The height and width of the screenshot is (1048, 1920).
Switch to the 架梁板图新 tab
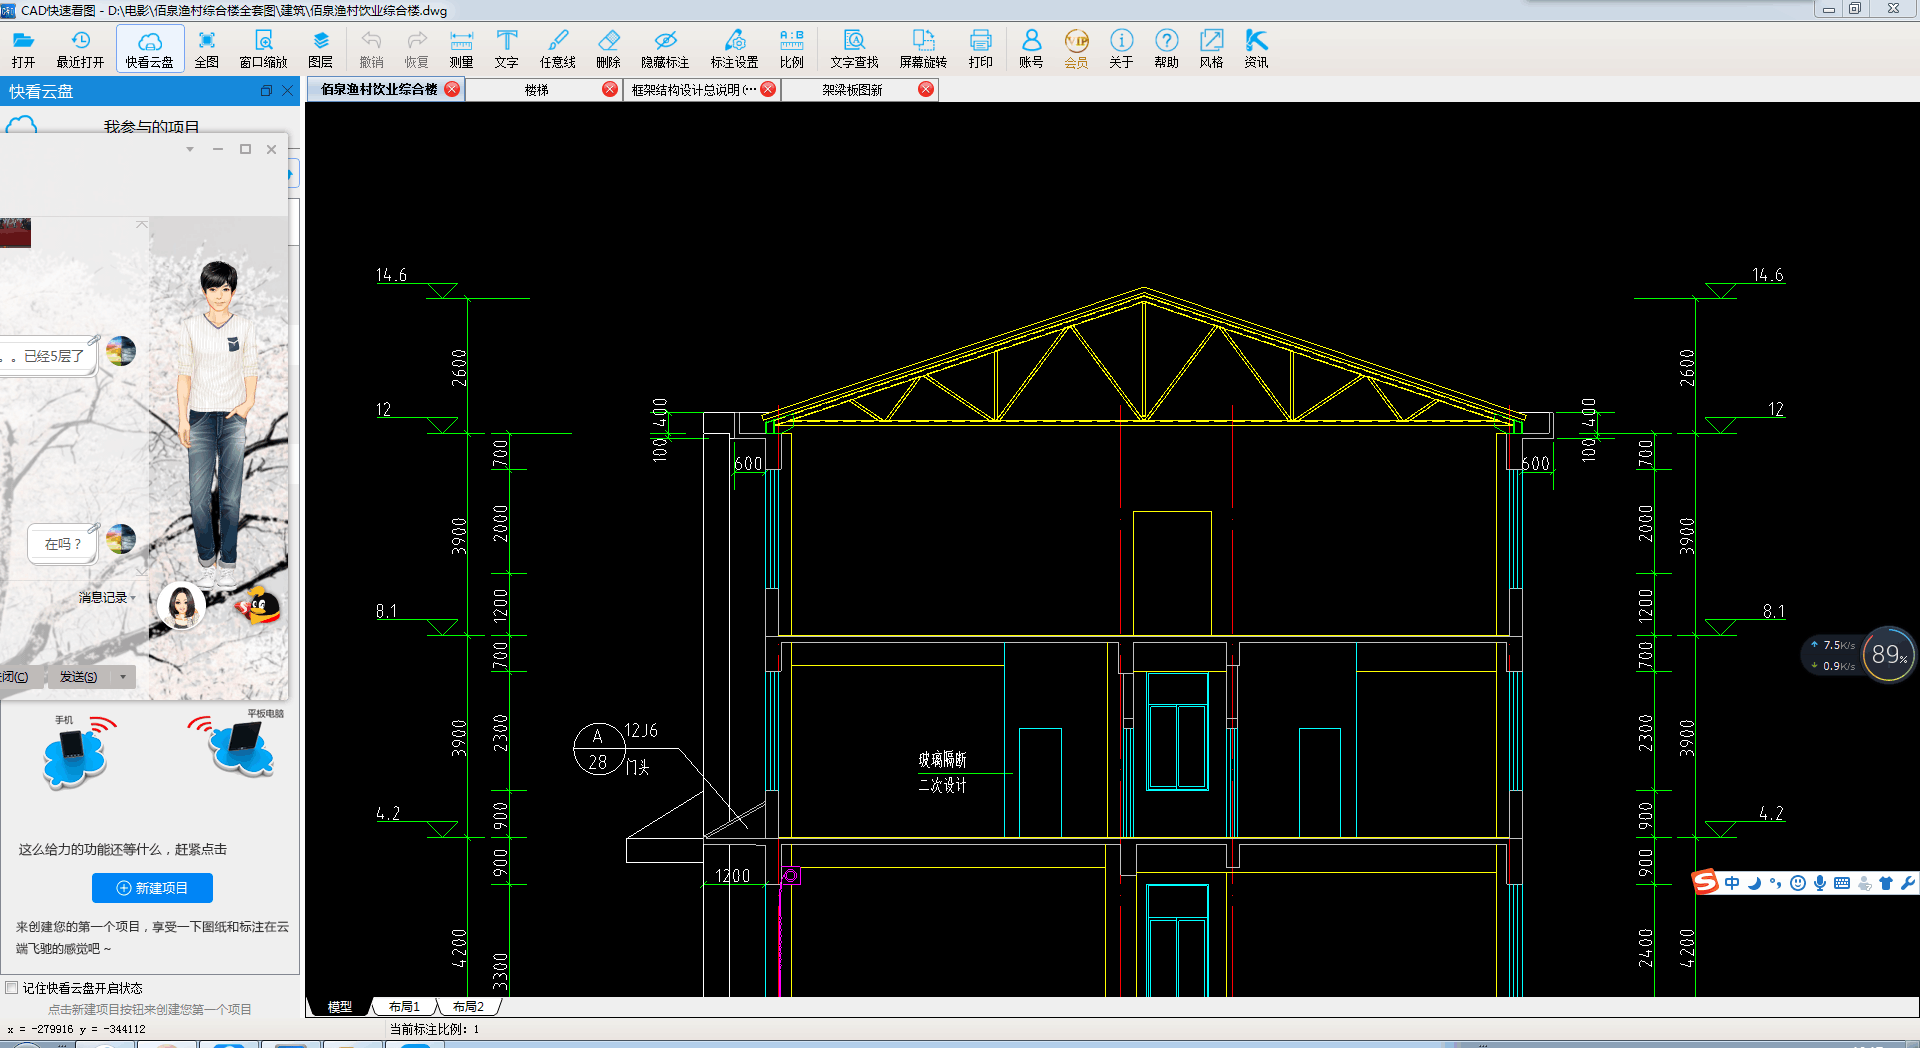[x=852, y=89]
